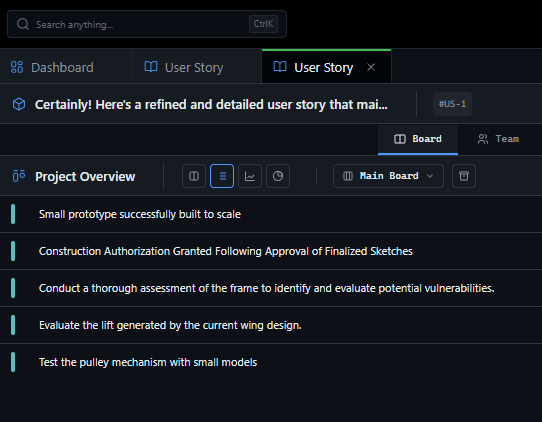Click the cube icon beside story title
Viewport: 542px width, 422px height.
(x=19, y=104)
